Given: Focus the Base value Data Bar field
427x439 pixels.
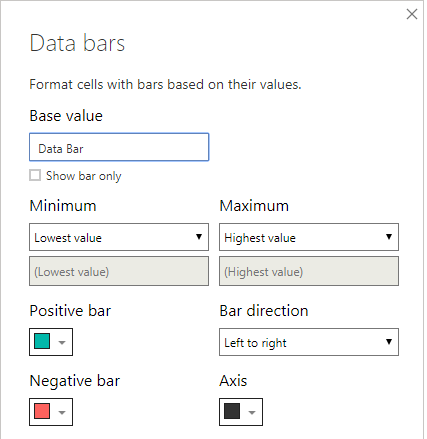Looking at the screenshot, I should (x=119, y=147).
